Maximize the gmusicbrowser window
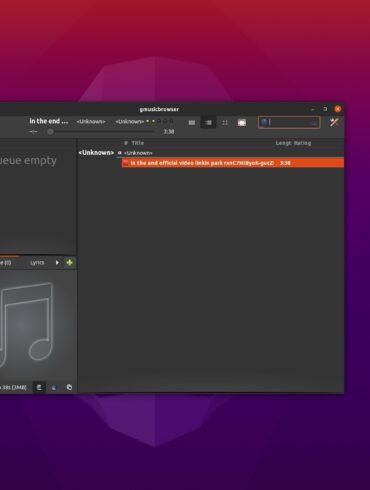This screenshot has height=490, width=370. click(x=325, y=109)
